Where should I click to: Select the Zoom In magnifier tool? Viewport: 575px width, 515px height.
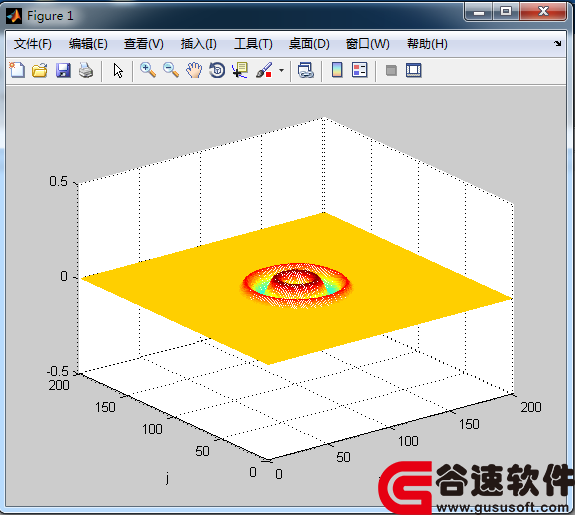pyautogui.click(x=148, y=70)
